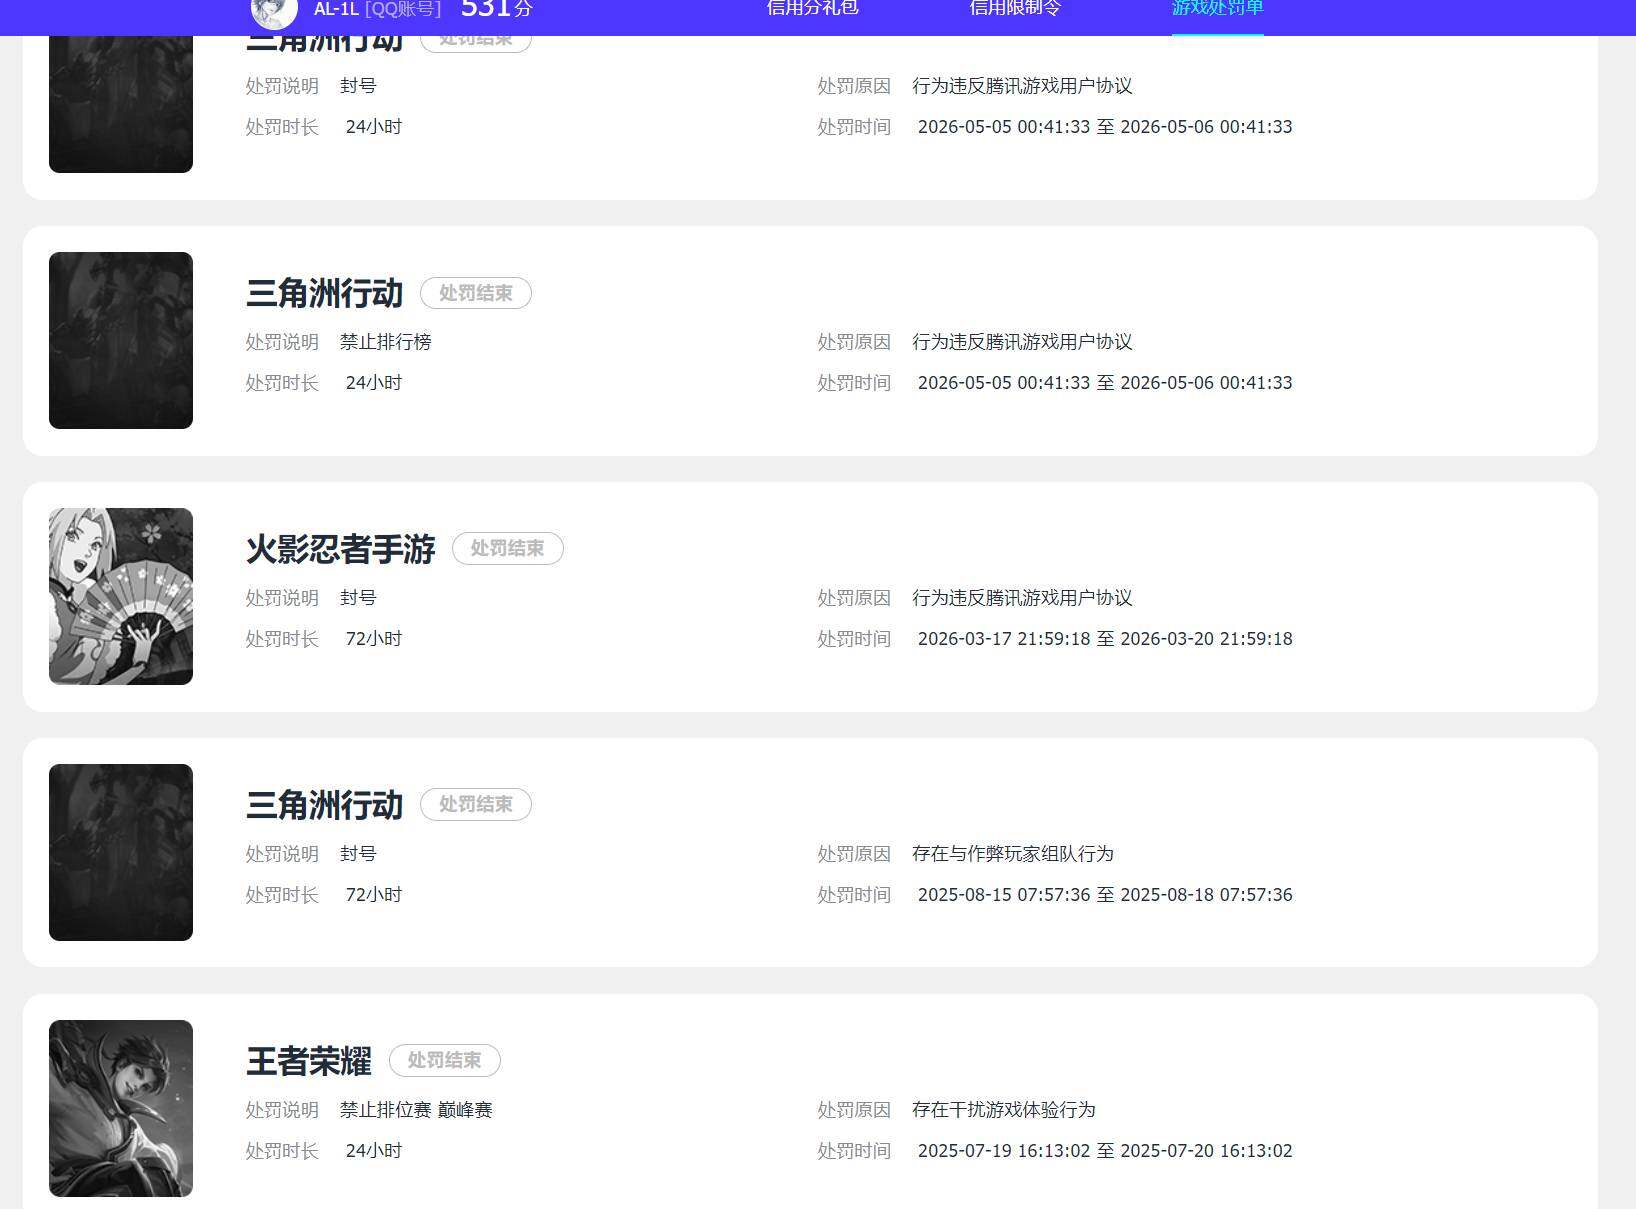Click 处罚结束 badge next to 火影忍者手游
1636x1209 pixels.
[x=508, y=548]
